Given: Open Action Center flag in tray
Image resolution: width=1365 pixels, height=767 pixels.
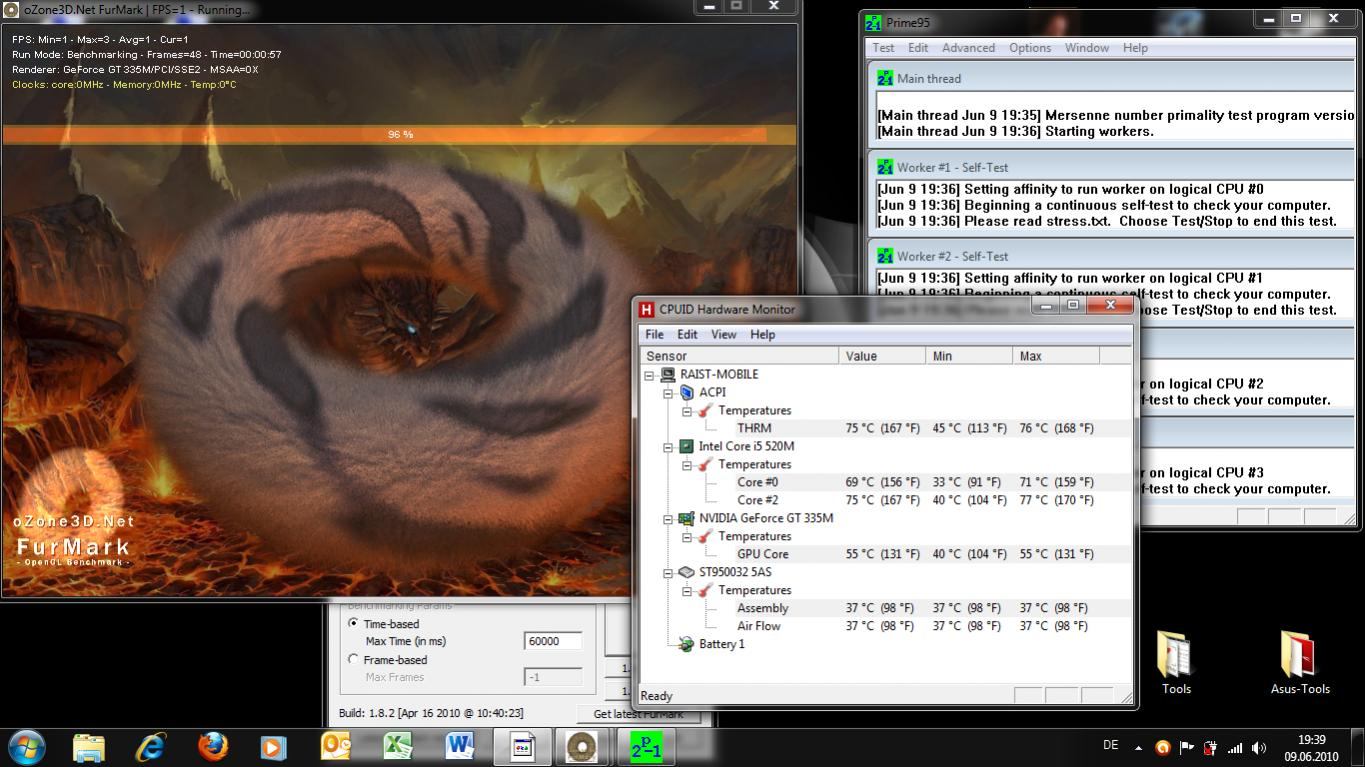Looking at the screenshot, I should click(x=1187, y=747).
